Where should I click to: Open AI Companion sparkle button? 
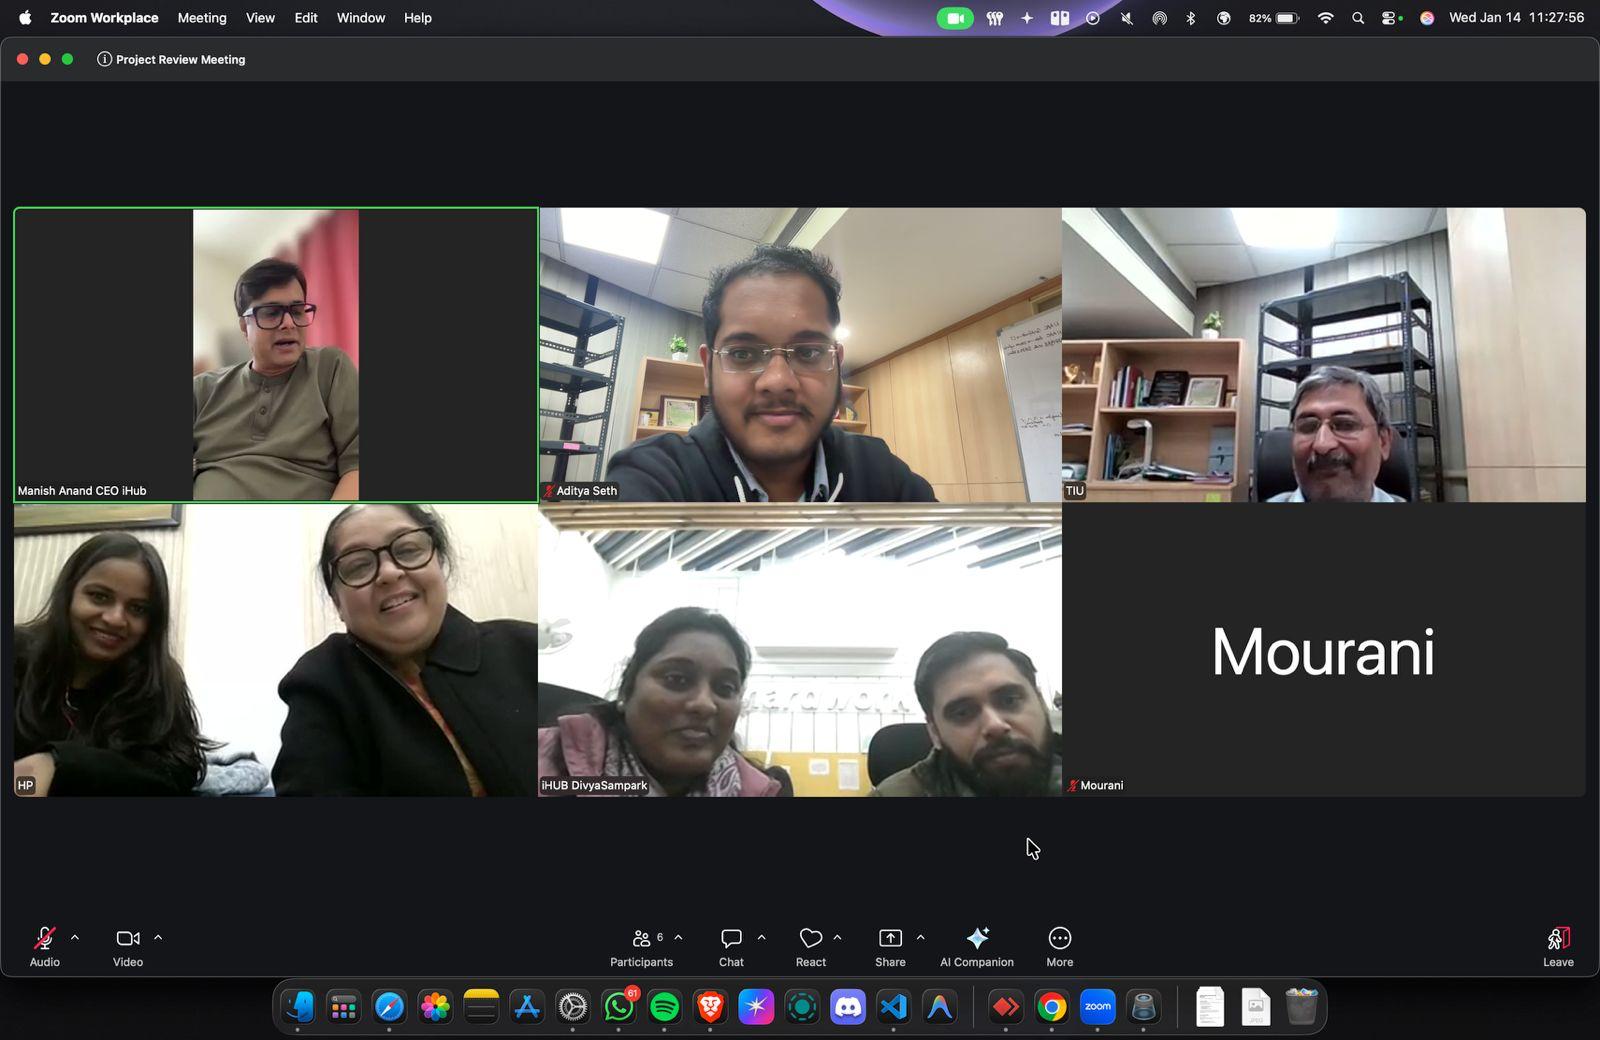tap(977, 947)
